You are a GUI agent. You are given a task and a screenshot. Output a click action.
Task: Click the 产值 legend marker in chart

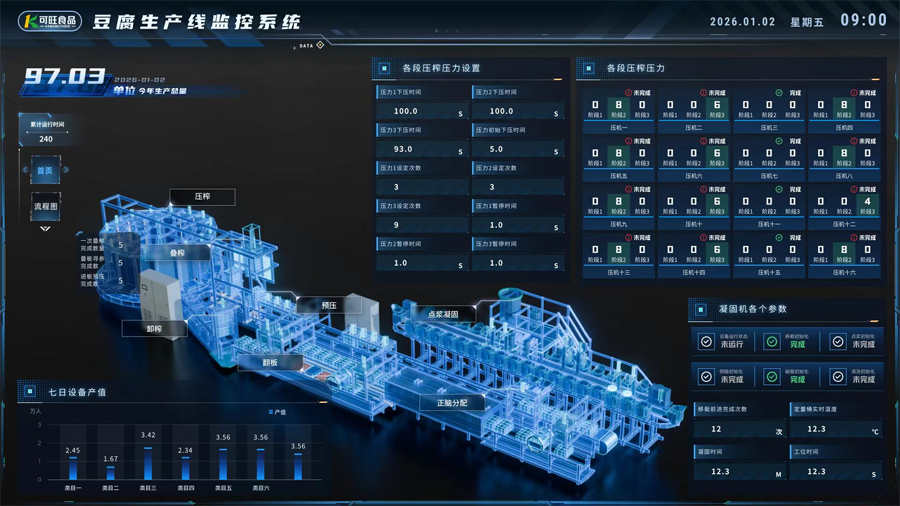pyautogui.click(x=270, y=412)
